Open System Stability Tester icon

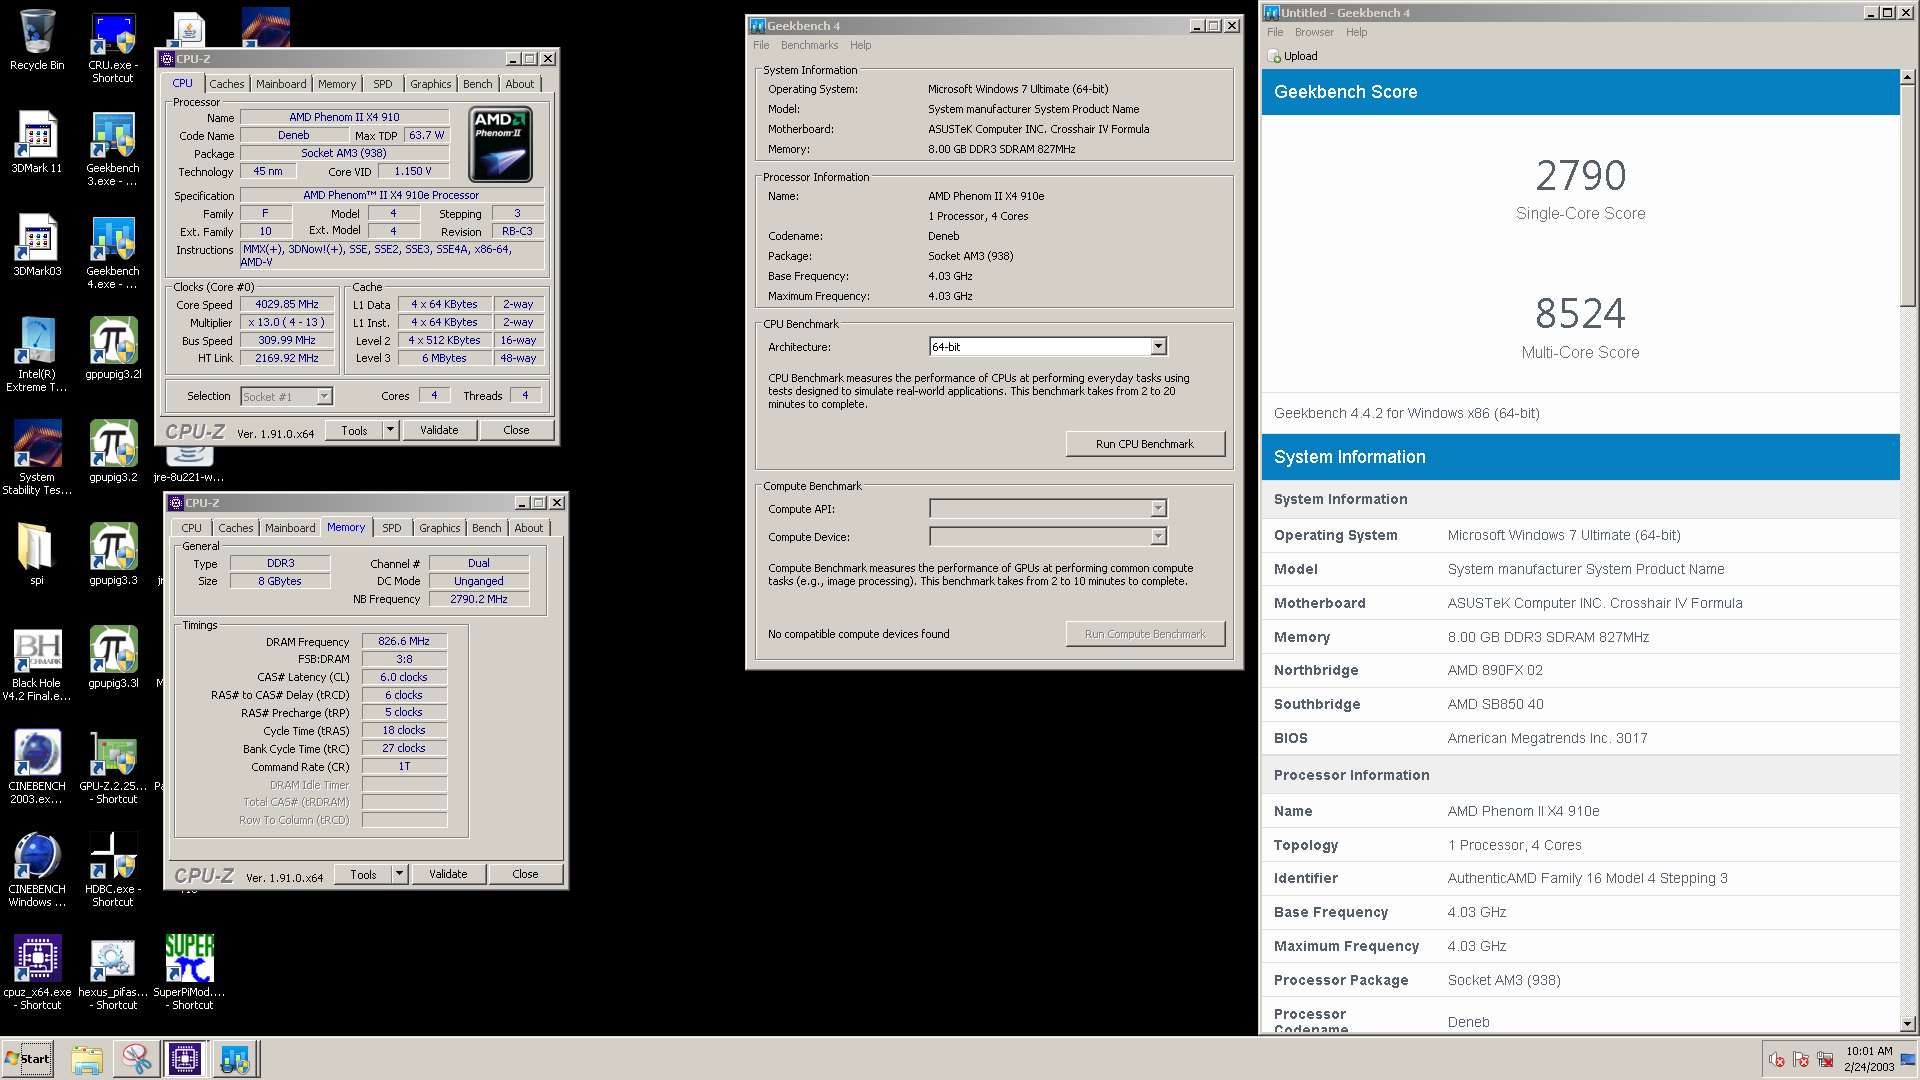[37, 457]
